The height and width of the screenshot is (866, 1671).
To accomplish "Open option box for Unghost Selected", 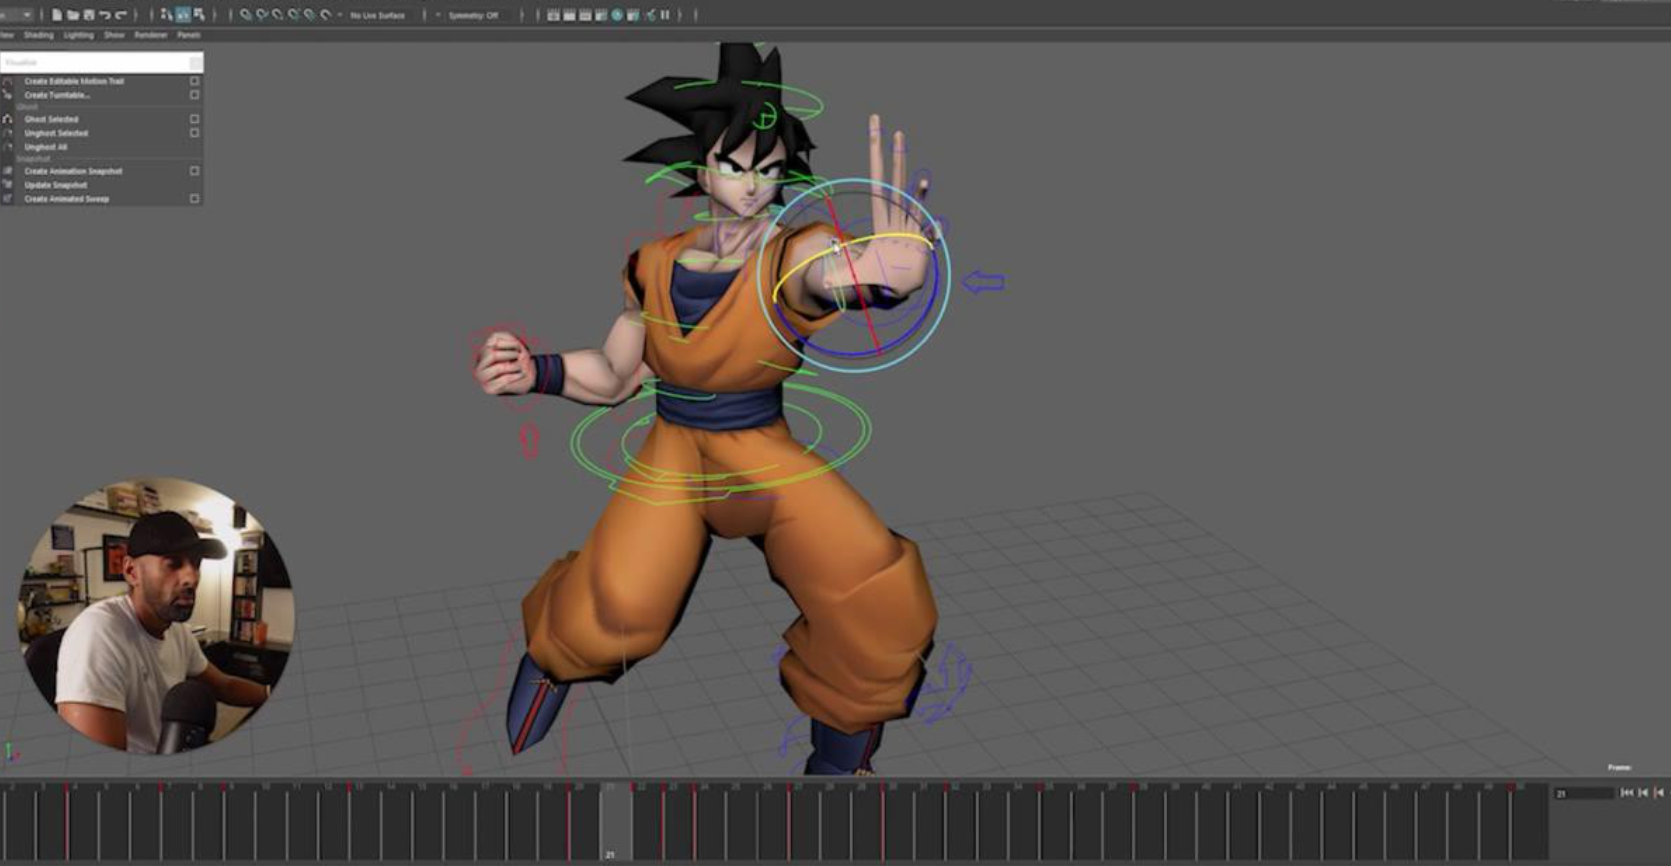I will pos(195,133).
